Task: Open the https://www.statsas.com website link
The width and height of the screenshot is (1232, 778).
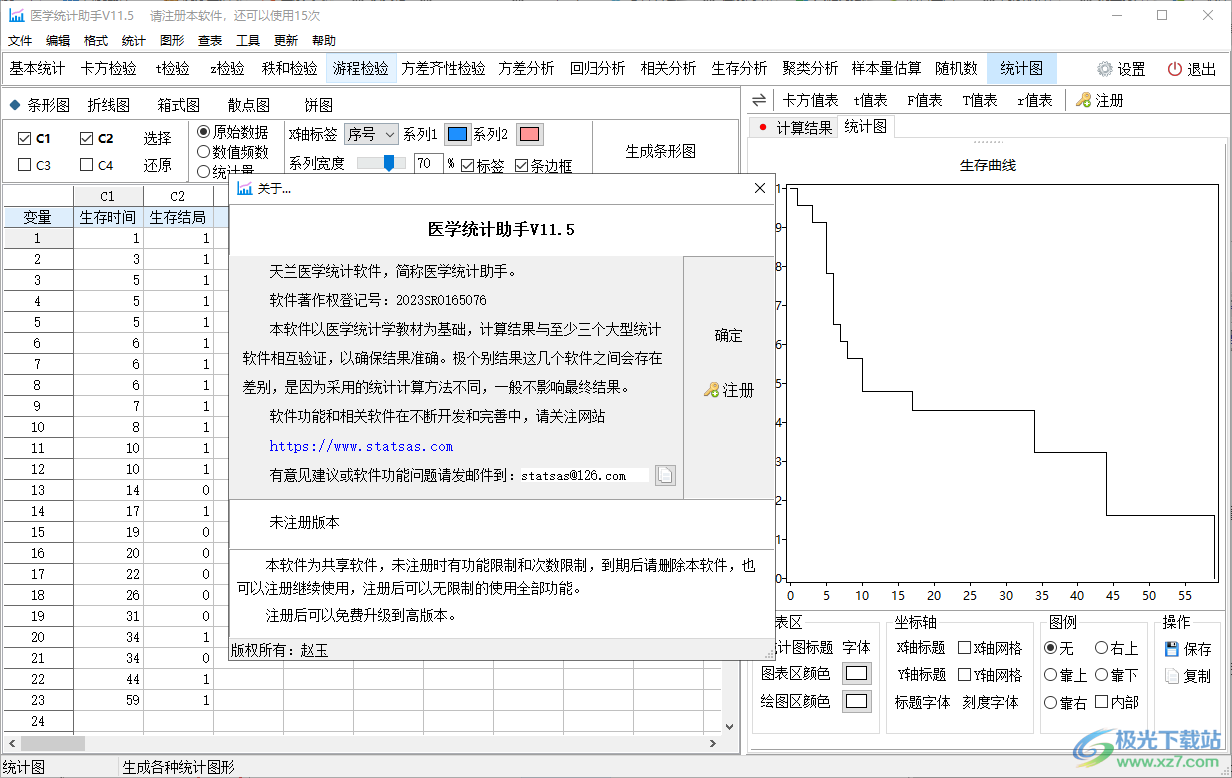Action: click(360, 447)
